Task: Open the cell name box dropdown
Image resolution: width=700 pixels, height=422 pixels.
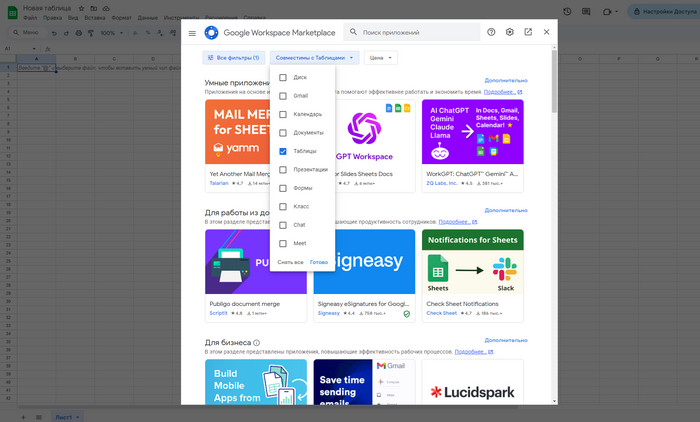Action: 34,49
